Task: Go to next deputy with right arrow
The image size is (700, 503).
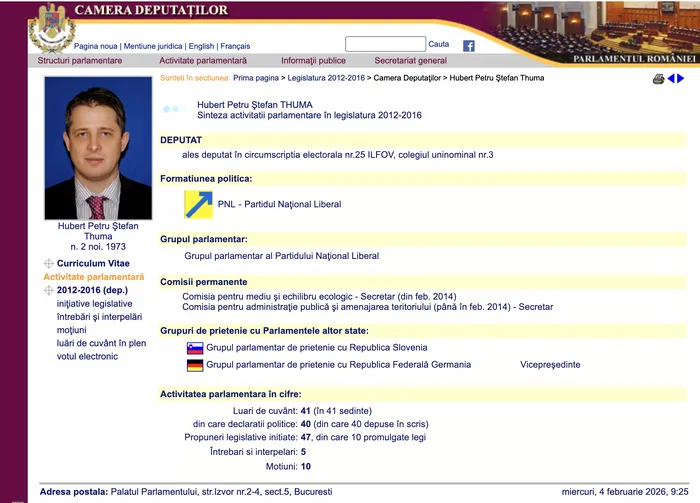Action: 682,79
